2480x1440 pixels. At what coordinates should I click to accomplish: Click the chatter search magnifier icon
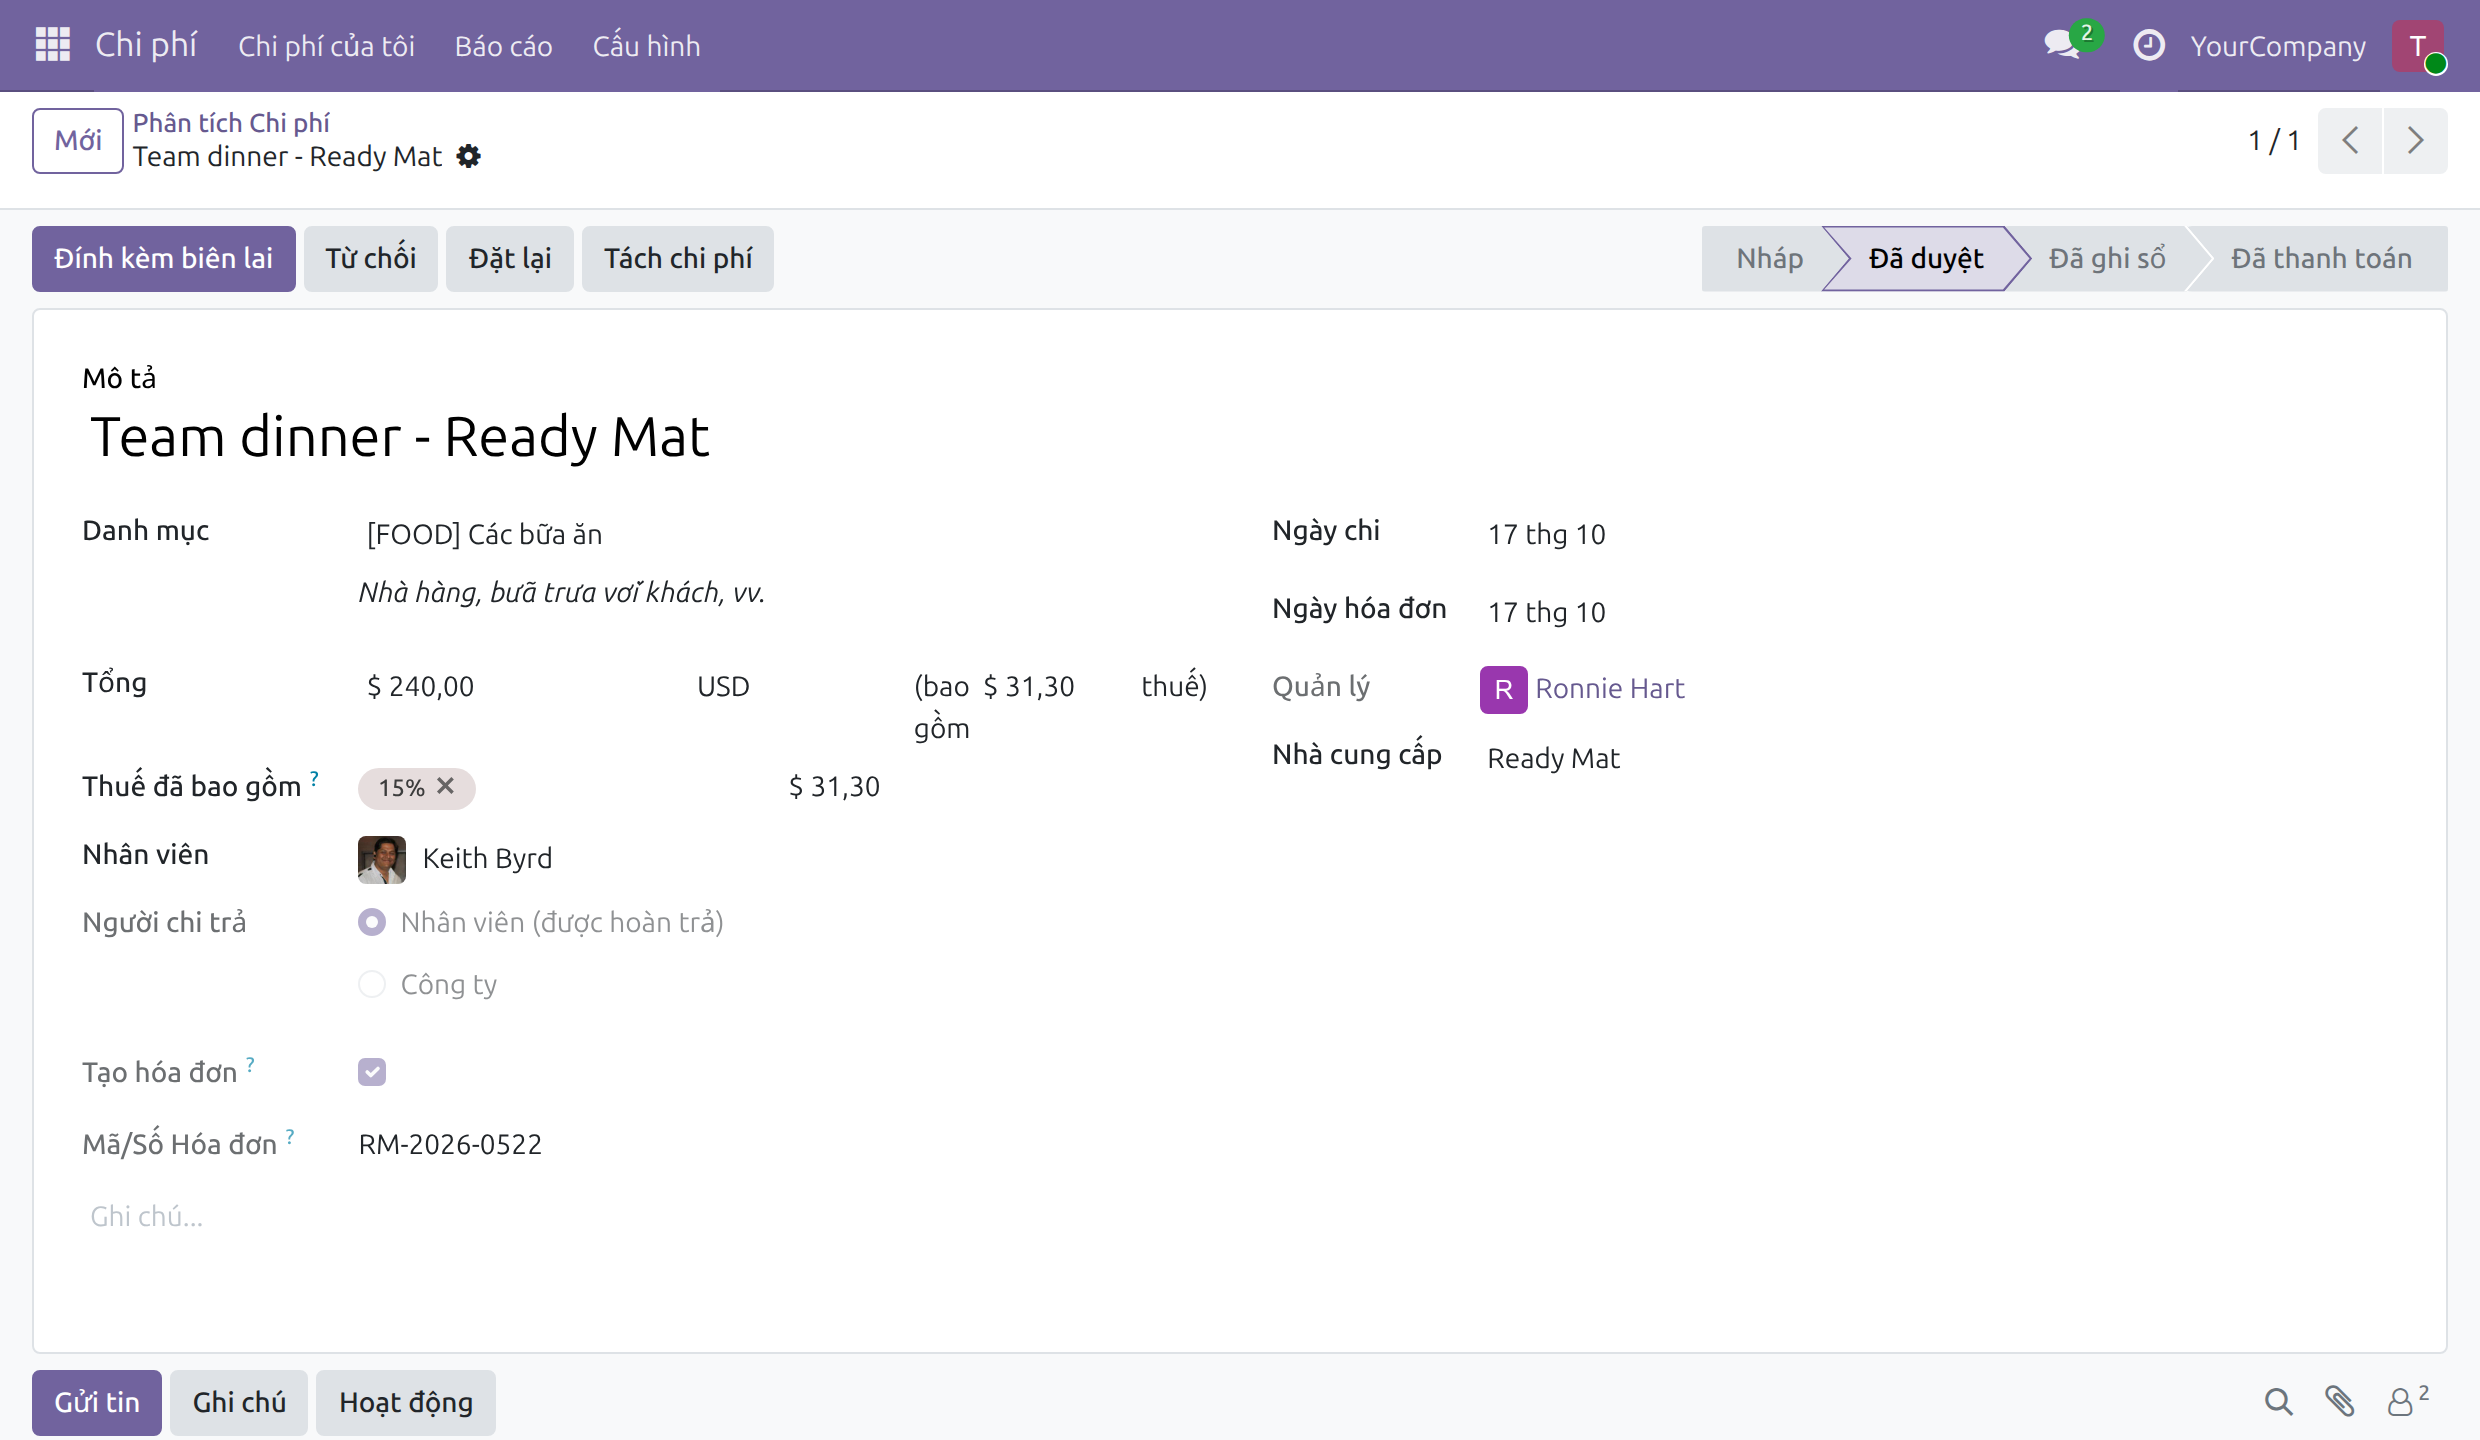coord(2278,1402)
